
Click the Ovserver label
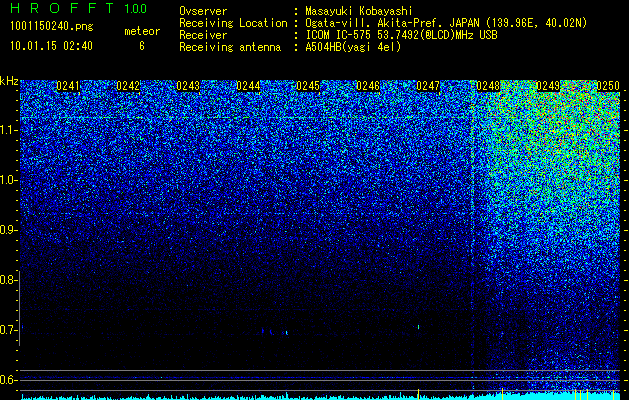tap(203, 11)
